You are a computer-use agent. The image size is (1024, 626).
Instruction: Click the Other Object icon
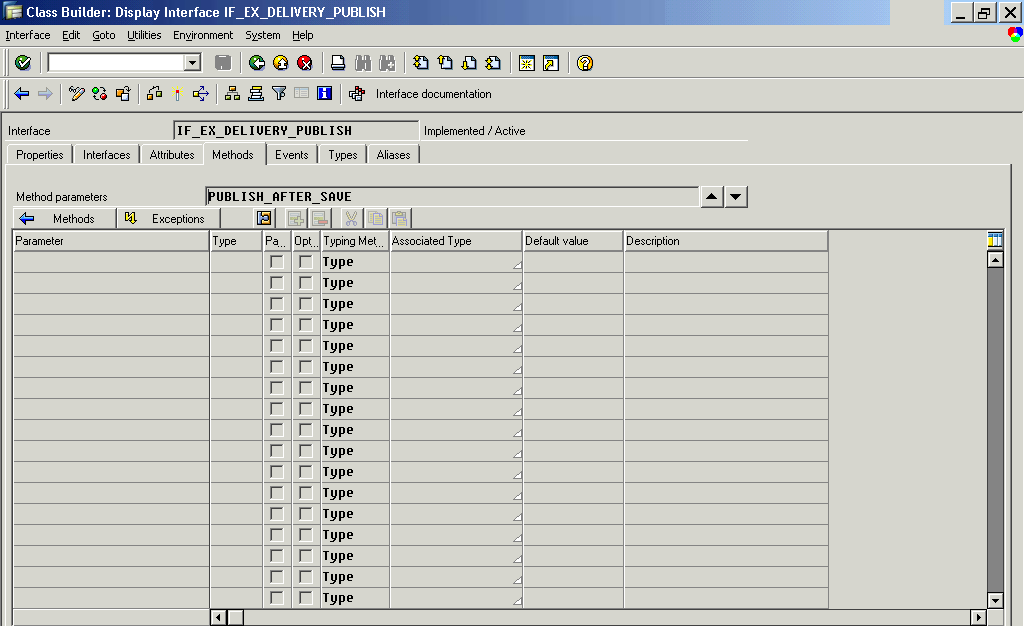[123, 94]
